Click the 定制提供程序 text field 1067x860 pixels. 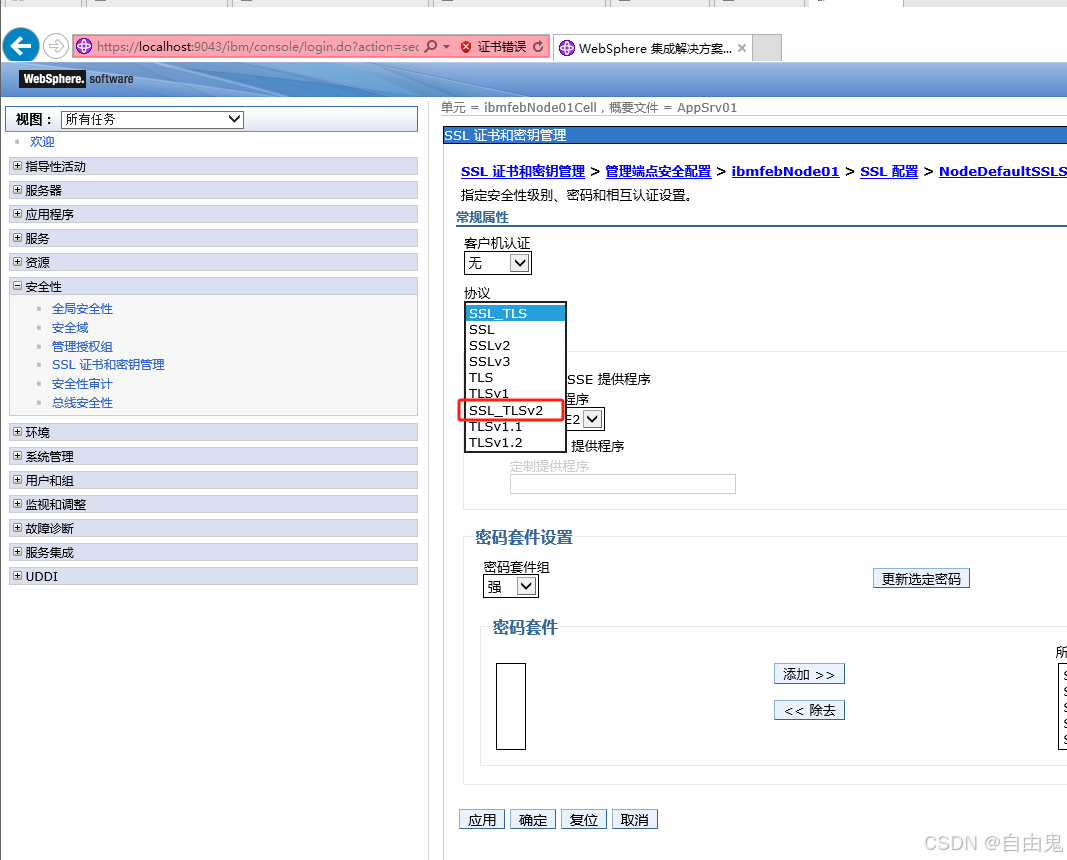pyautogui.click(x=623, y=484)
